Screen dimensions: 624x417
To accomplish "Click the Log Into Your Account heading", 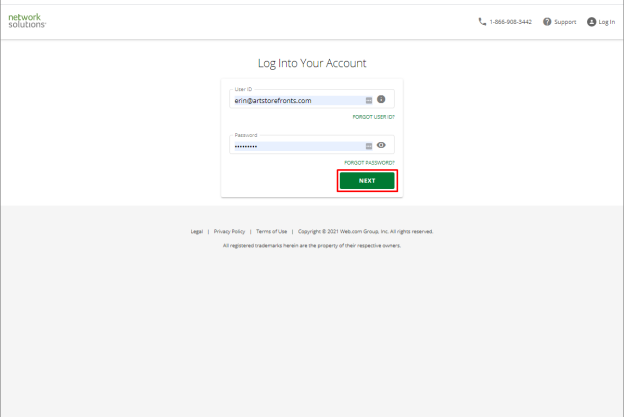I will click(x=312, y=63).
